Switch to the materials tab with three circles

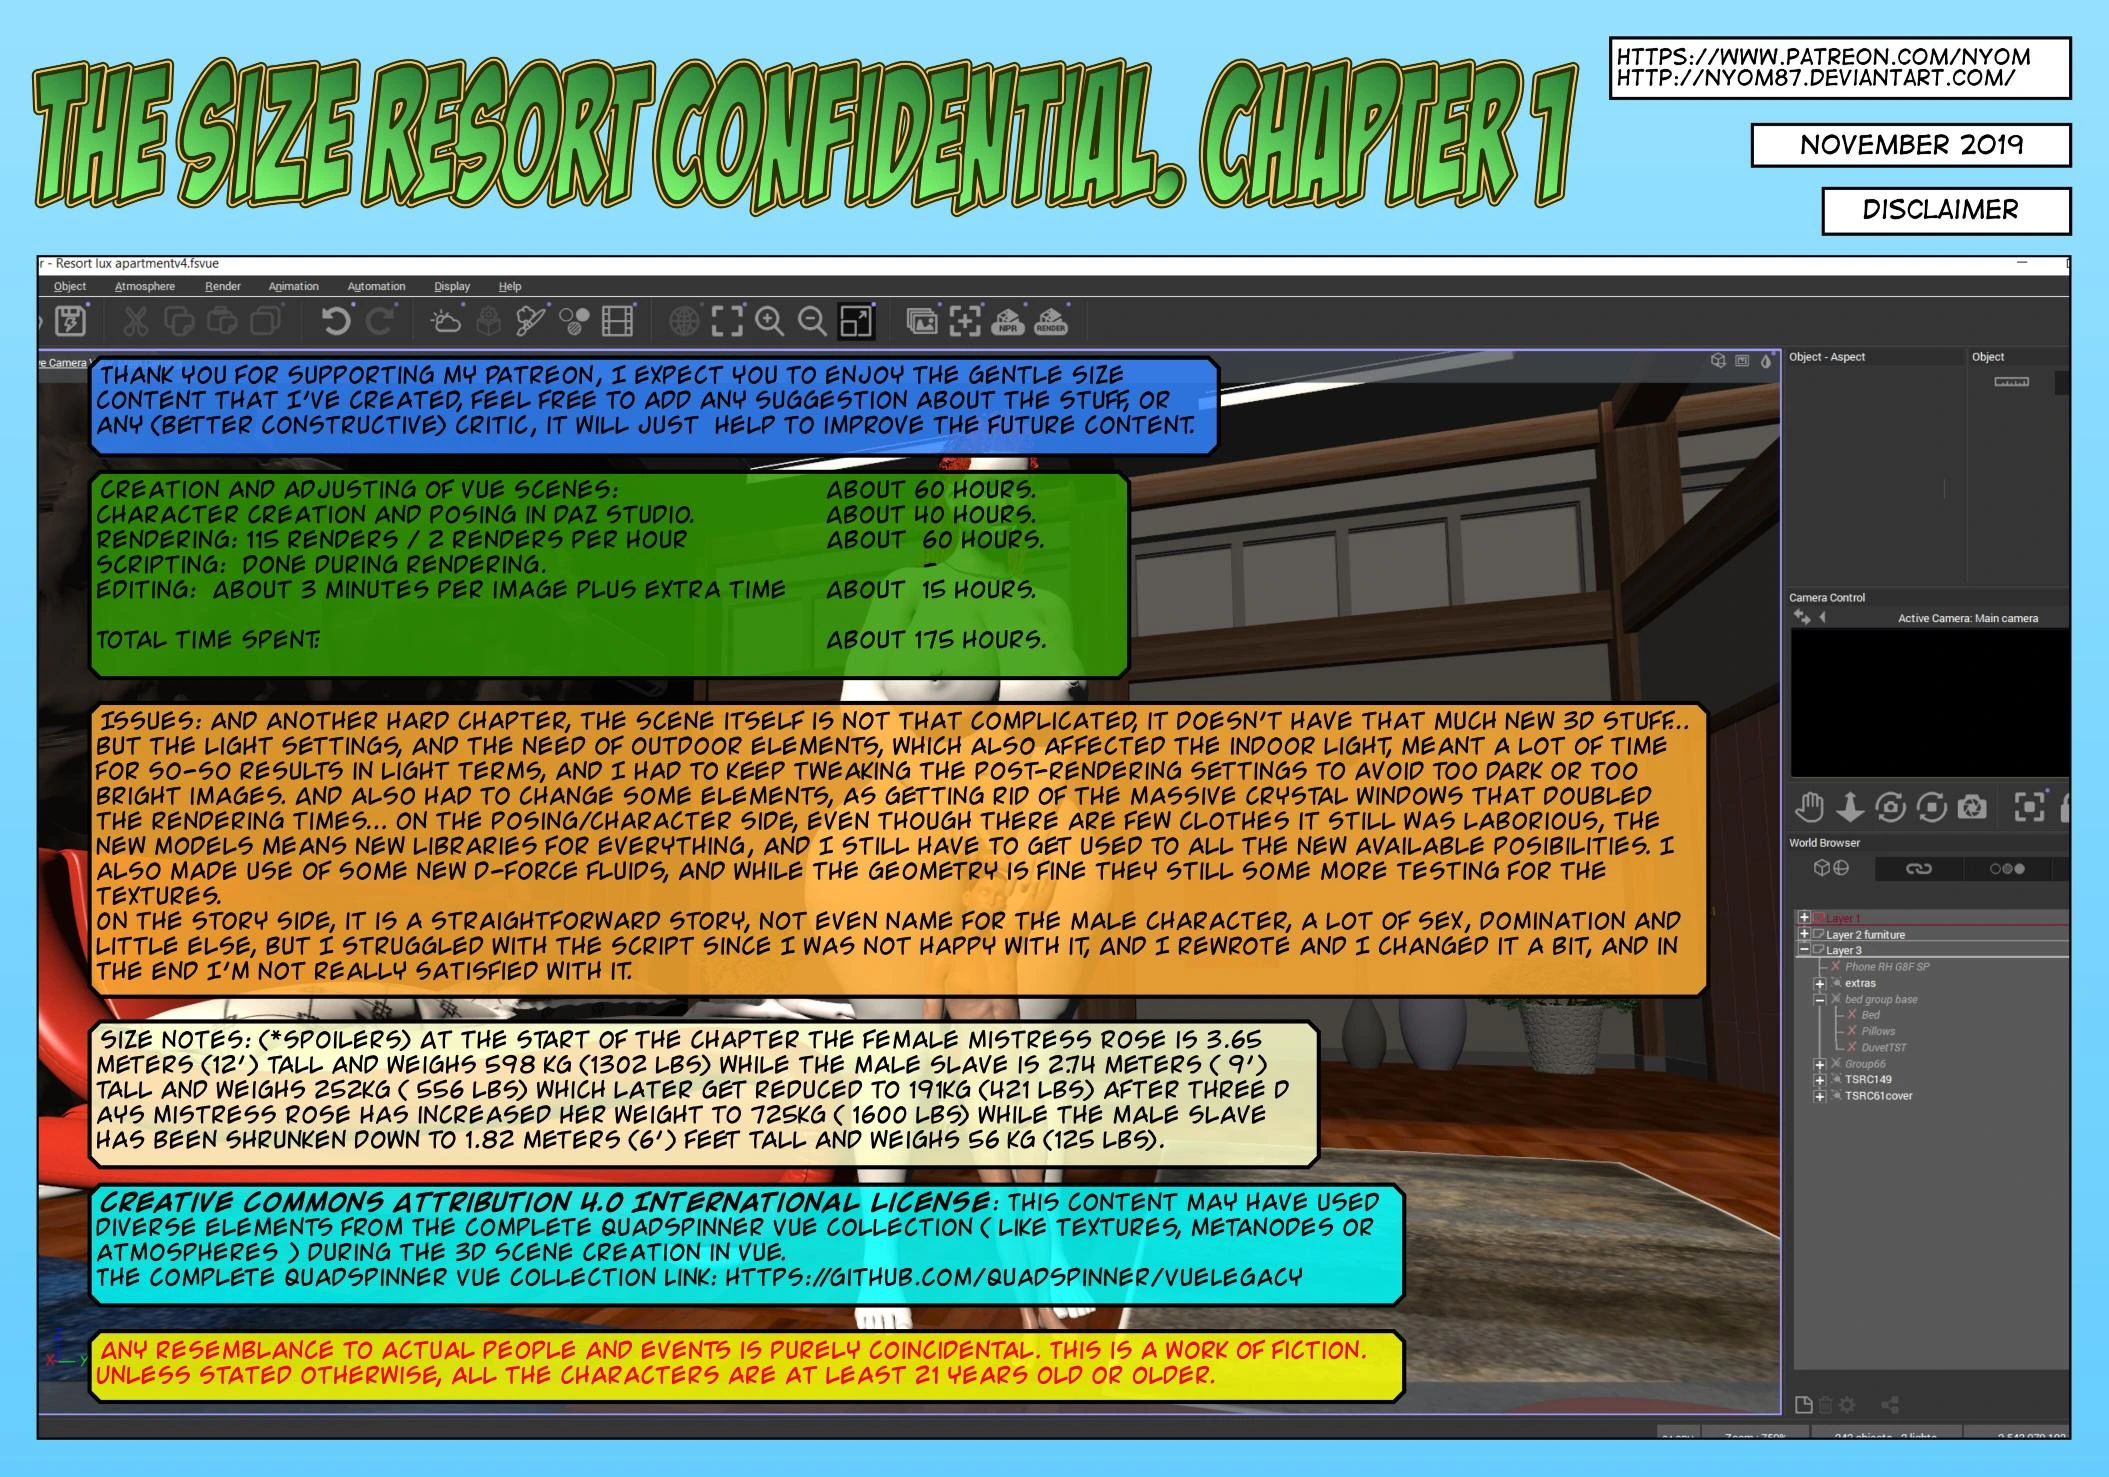tap(2006, 869)
